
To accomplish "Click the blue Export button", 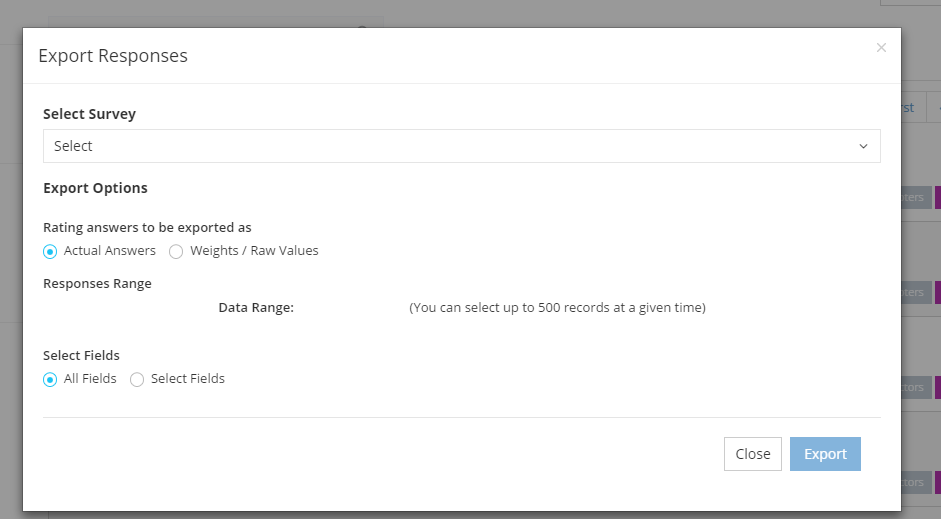I will 825,454.
